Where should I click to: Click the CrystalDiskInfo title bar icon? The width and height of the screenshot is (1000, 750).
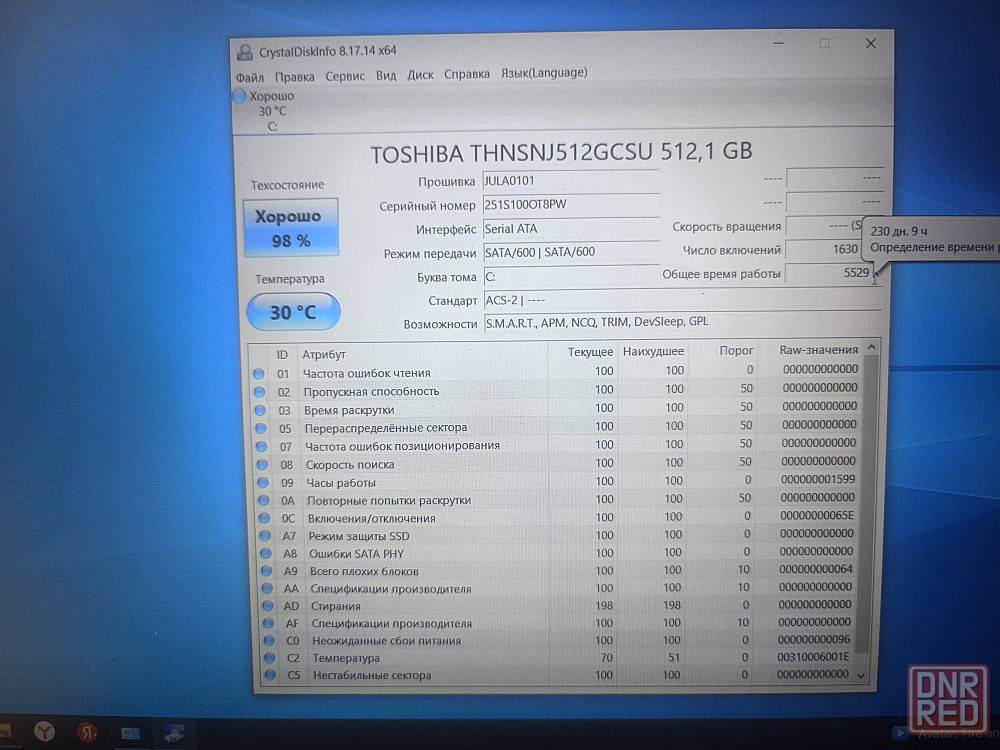[x=244, y=52]
